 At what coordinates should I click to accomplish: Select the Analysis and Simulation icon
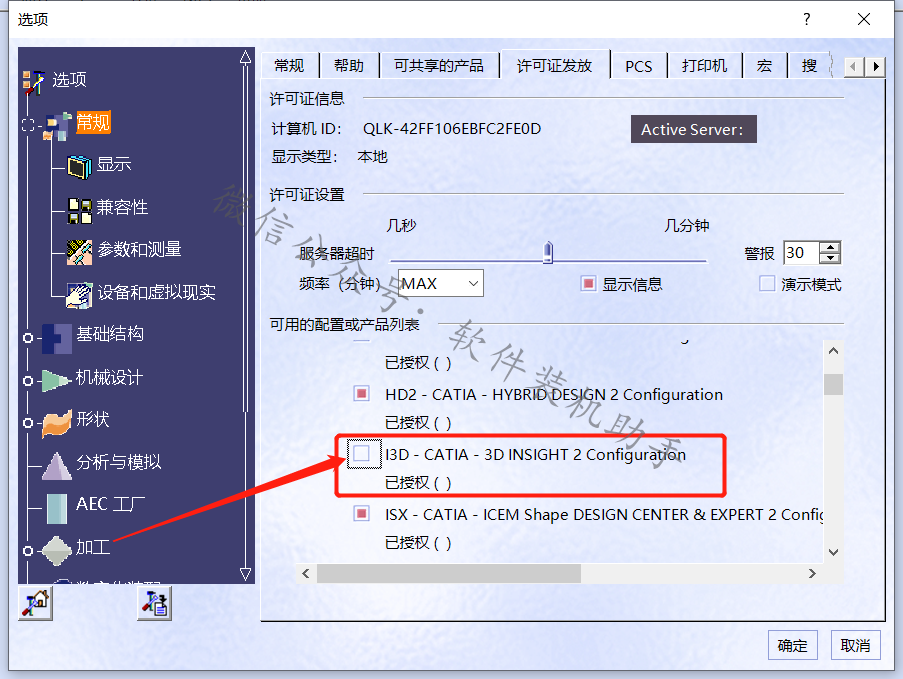click(56, 466)
